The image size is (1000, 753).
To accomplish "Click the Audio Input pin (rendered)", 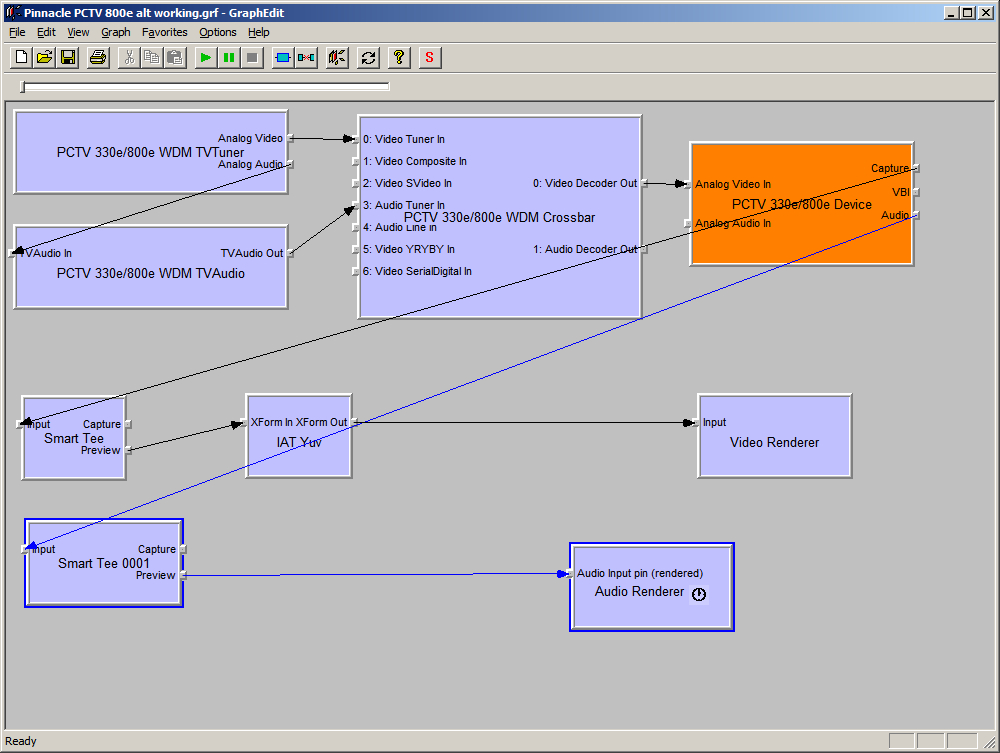I will pyautogui.click(x=570, y=573).
